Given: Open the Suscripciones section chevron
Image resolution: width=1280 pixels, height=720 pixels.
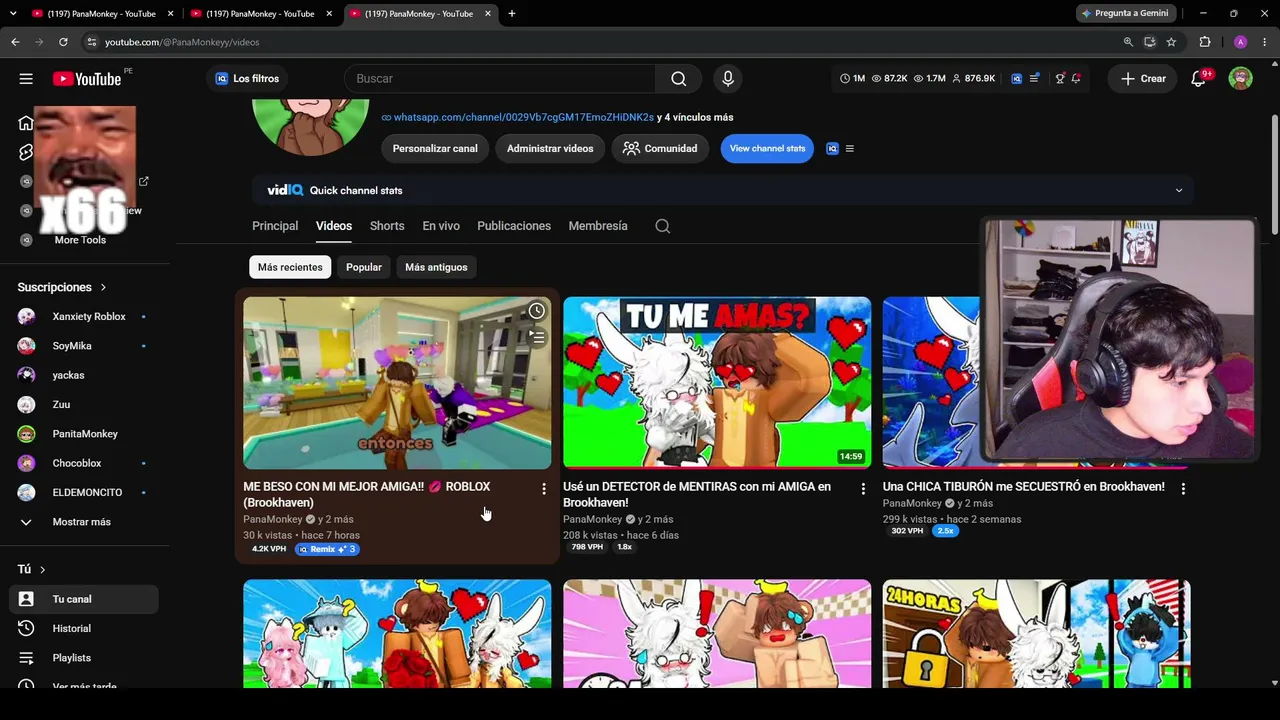Looking at the screenshot, I should [102, 287].
